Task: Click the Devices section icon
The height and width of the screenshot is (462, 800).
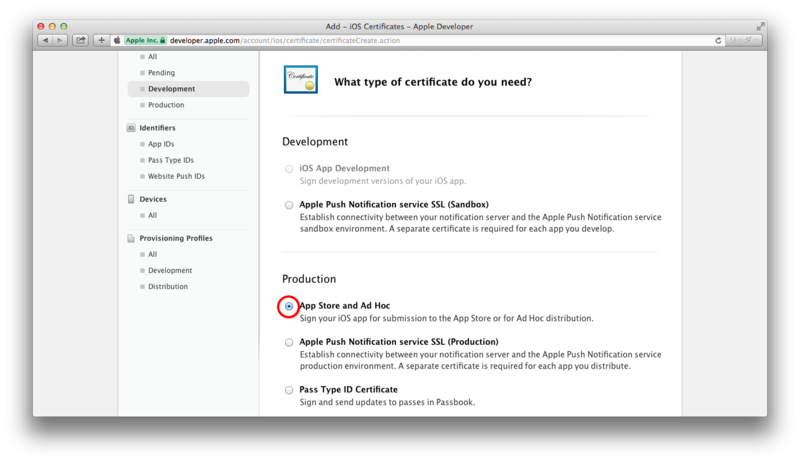Action: 131,199
